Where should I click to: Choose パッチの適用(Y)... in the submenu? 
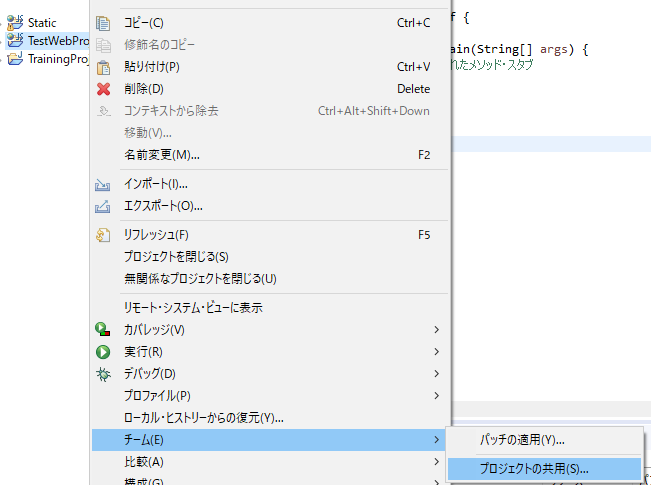point(544,440)
